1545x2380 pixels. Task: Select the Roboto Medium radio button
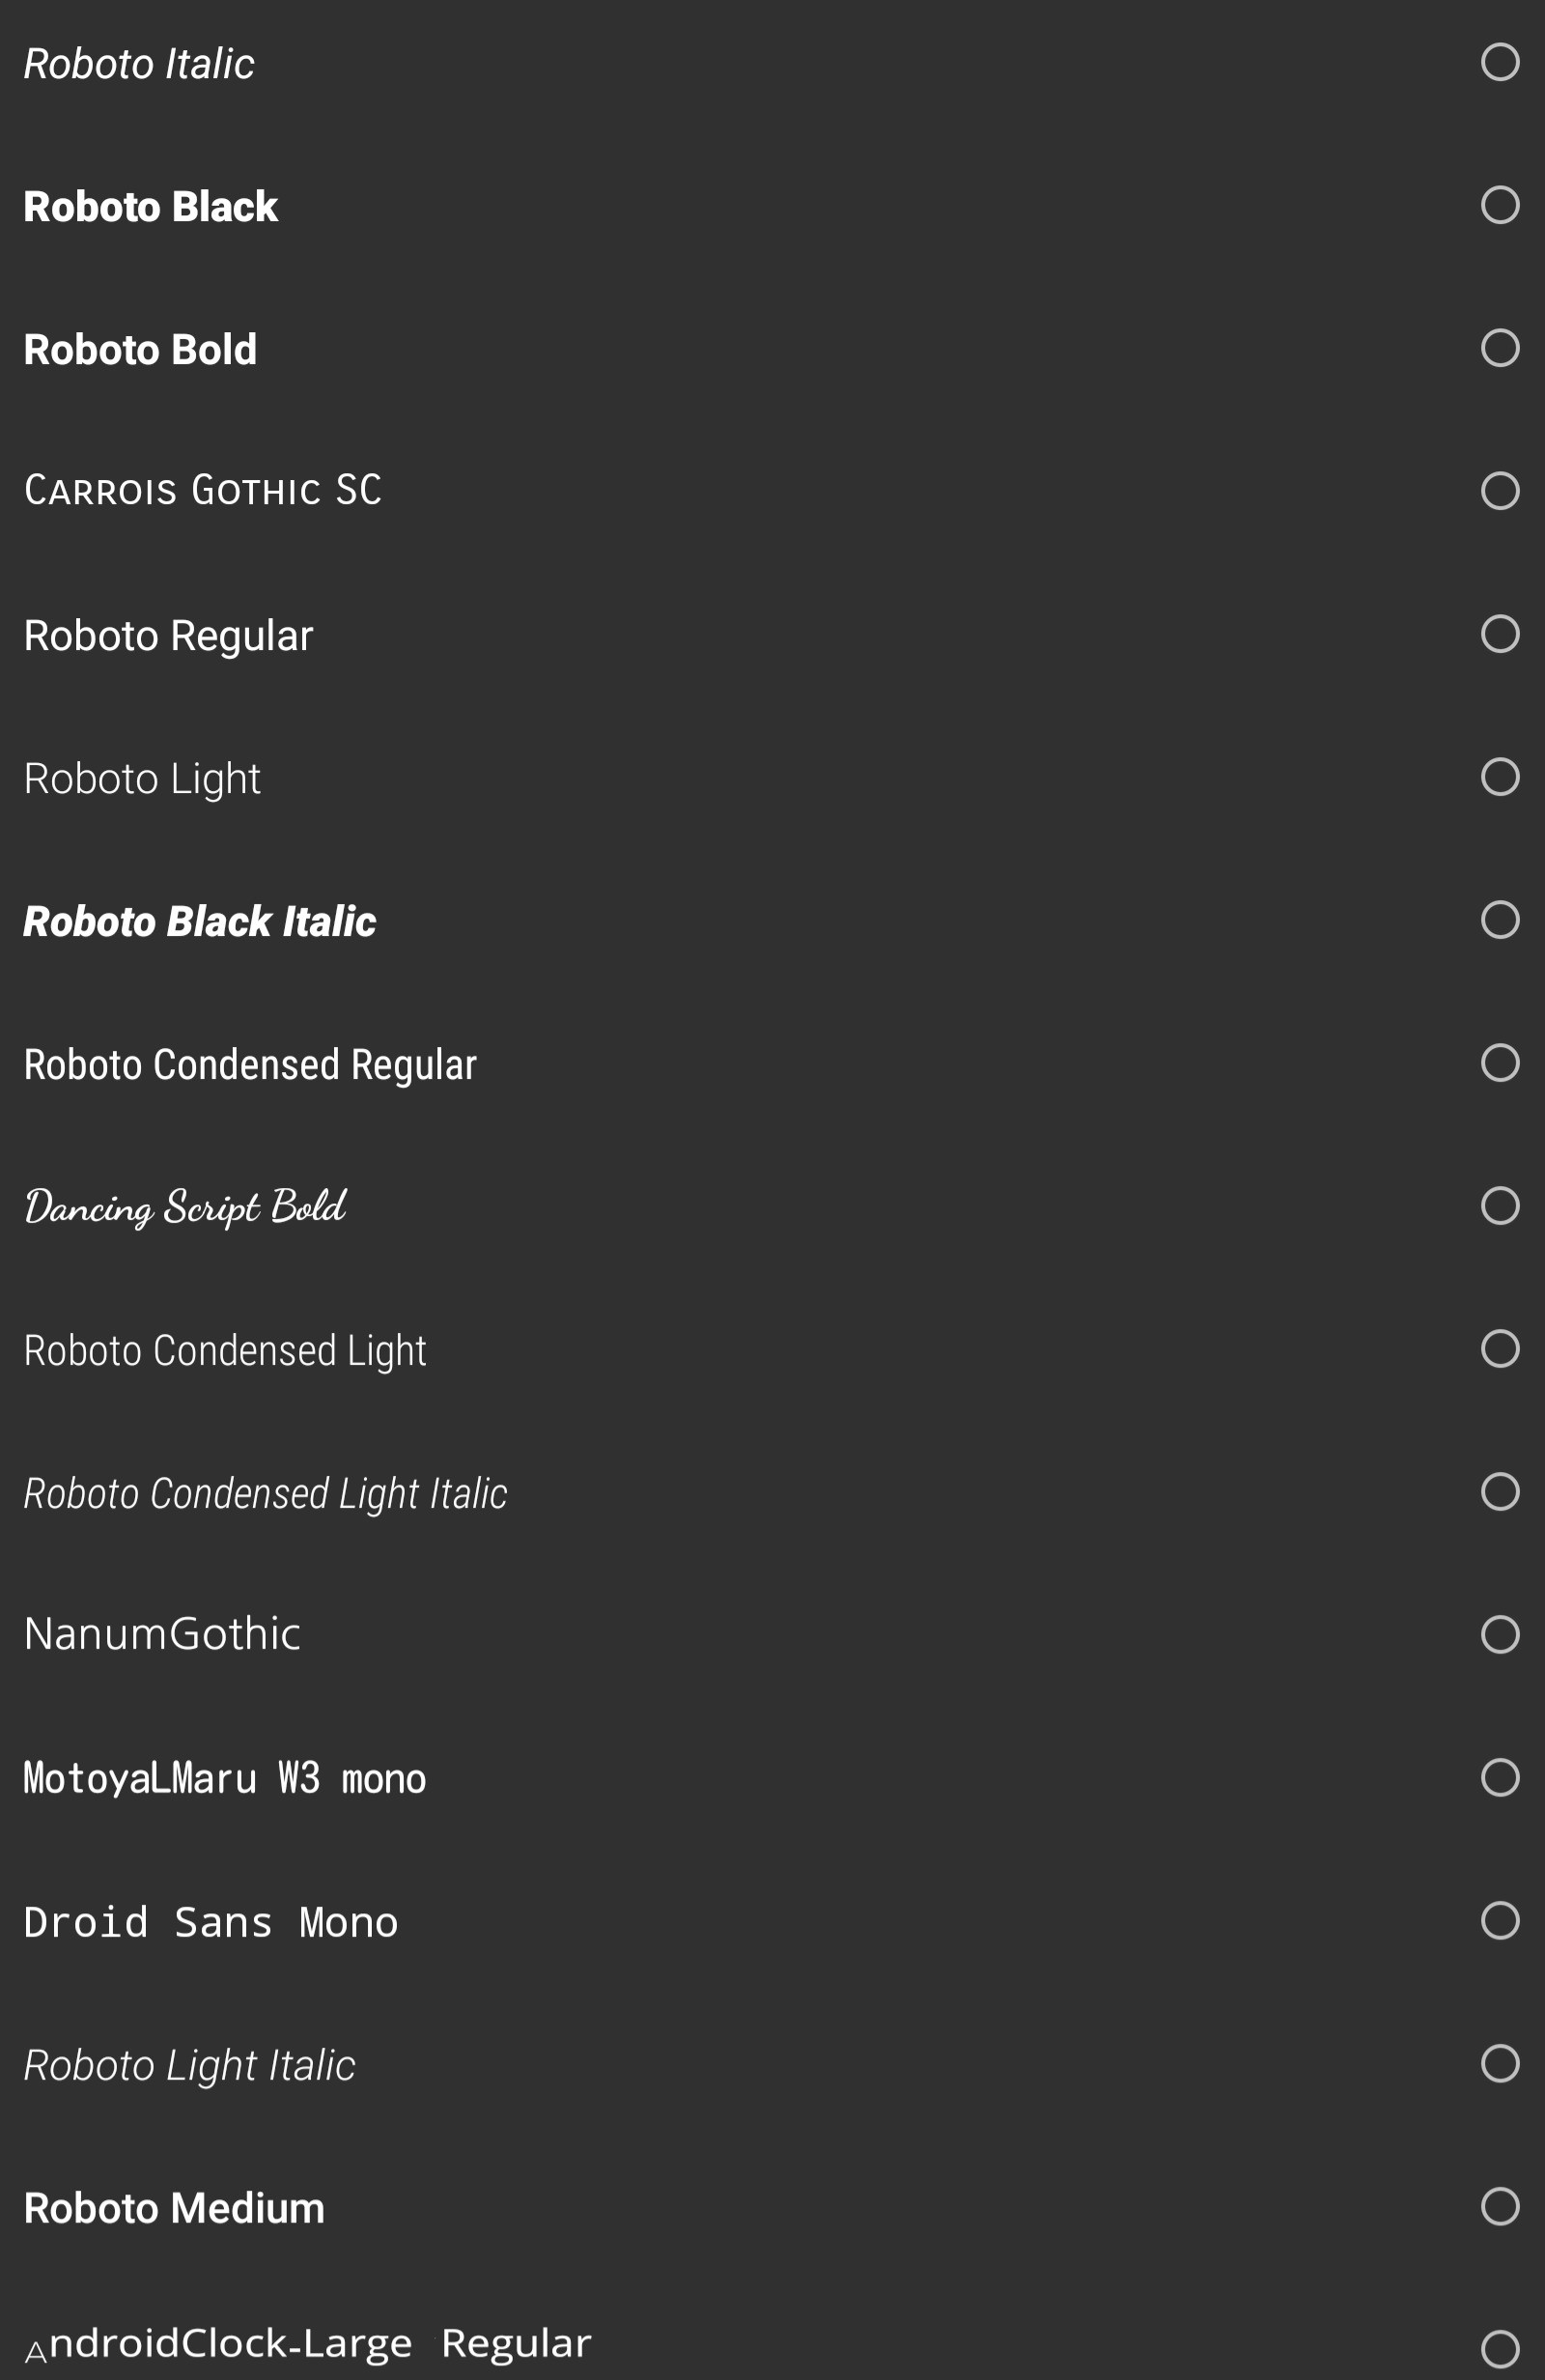point(1499,2206)
